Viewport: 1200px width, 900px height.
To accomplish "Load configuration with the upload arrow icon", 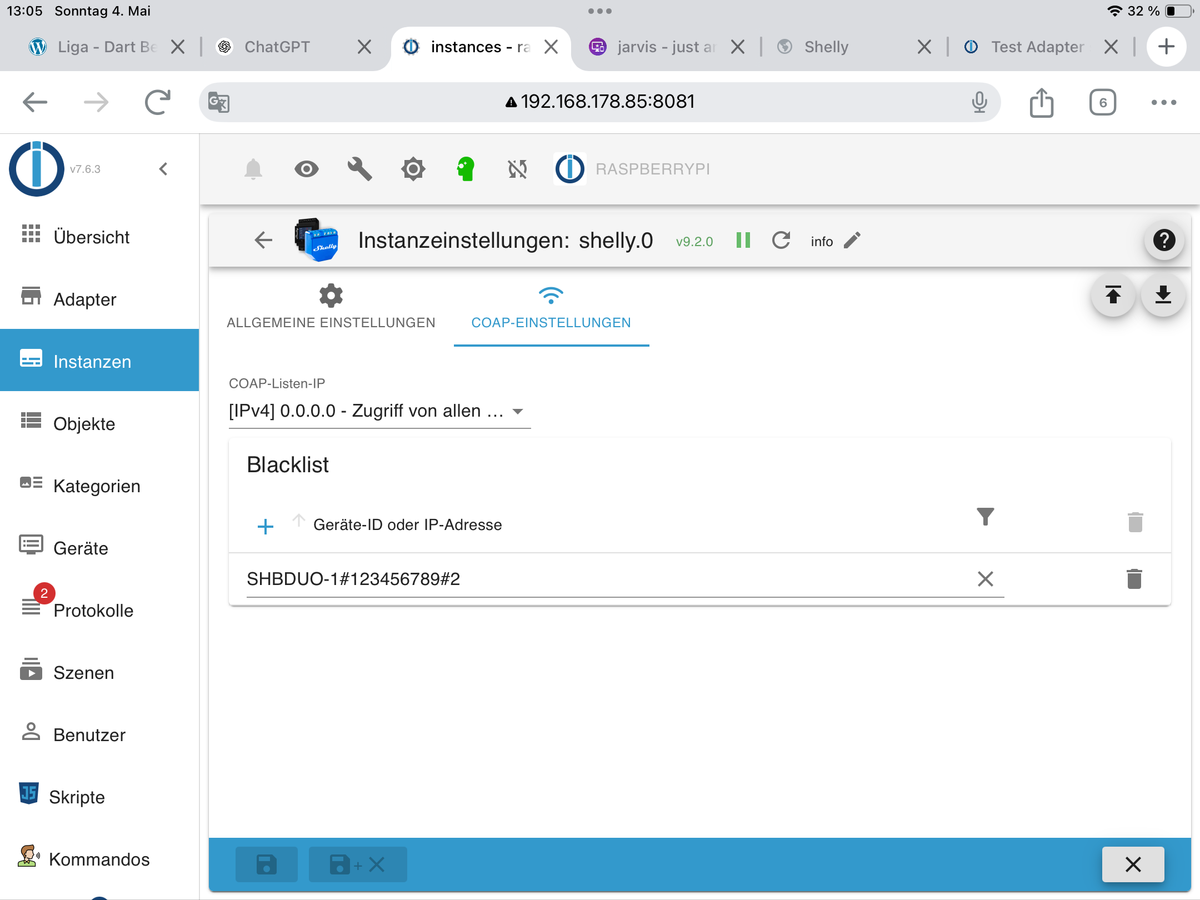I will (1113, 295).
